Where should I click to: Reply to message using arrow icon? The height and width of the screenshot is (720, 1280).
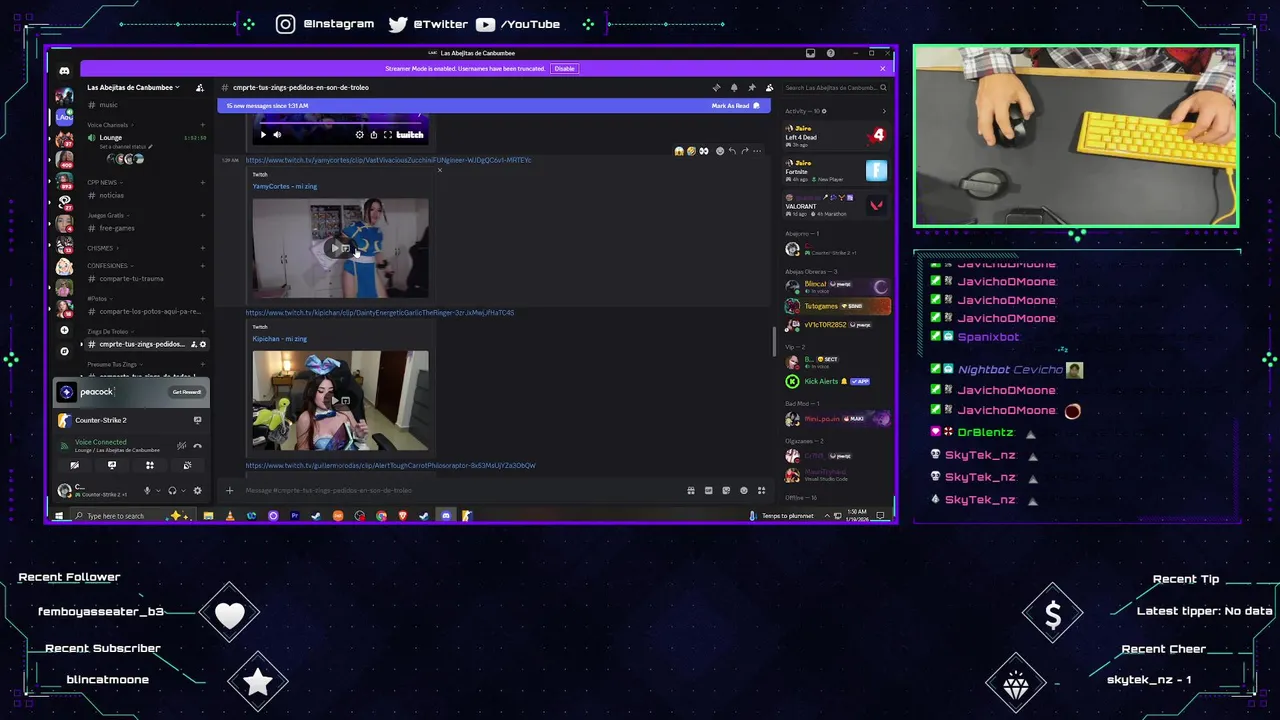click(732, 151)
